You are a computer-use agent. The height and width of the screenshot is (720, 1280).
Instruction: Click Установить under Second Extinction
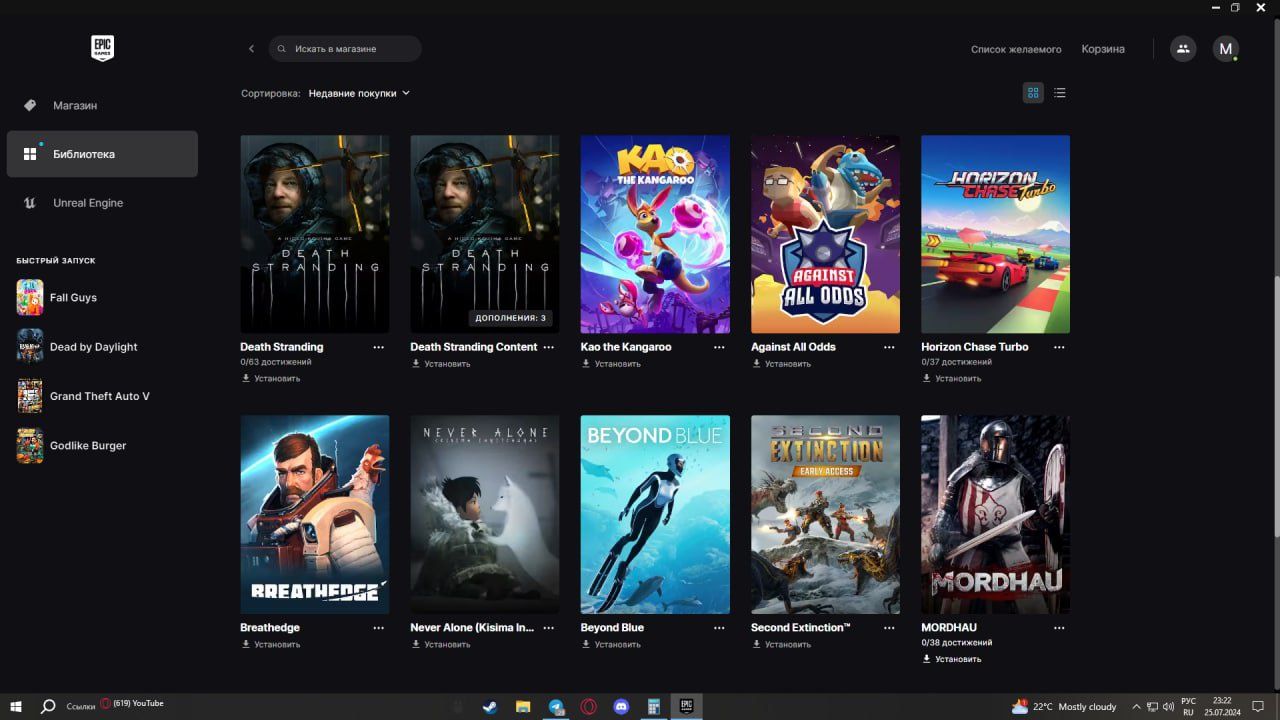[x=781, y=644]
